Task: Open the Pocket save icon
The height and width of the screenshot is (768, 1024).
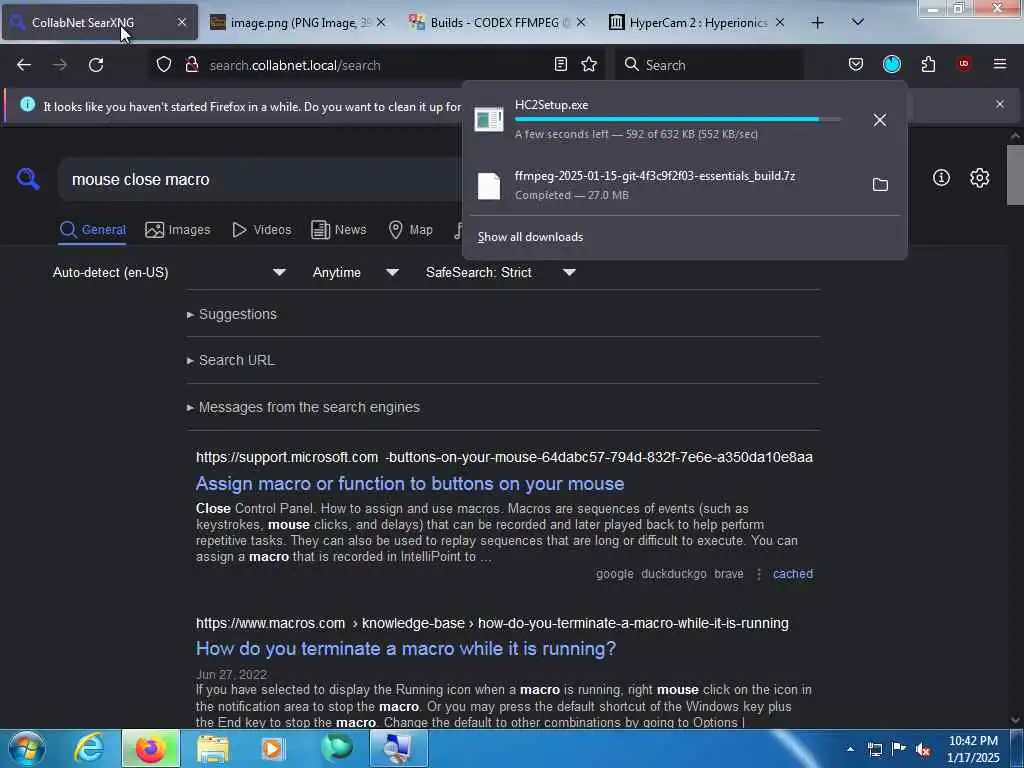Action: tap(856, 64)
